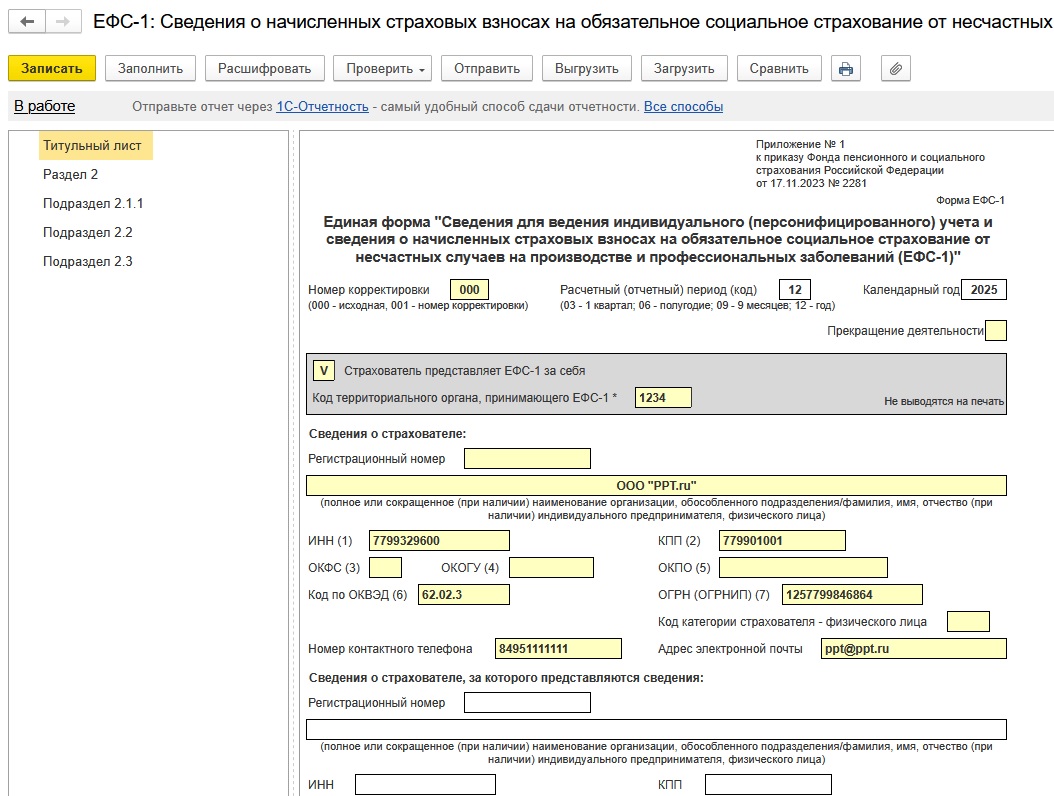Select 'Раздел 2' in the section list
This screenshot has height=796, width=1054.
tap(70, 174)
